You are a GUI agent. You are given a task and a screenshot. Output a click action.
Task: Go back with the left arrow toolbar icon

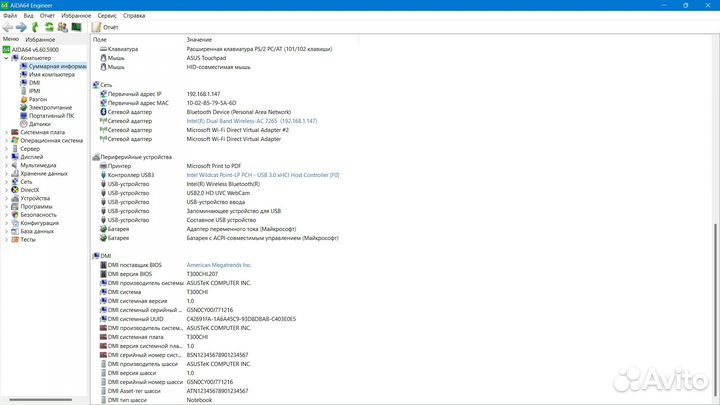tap(8, 27)
